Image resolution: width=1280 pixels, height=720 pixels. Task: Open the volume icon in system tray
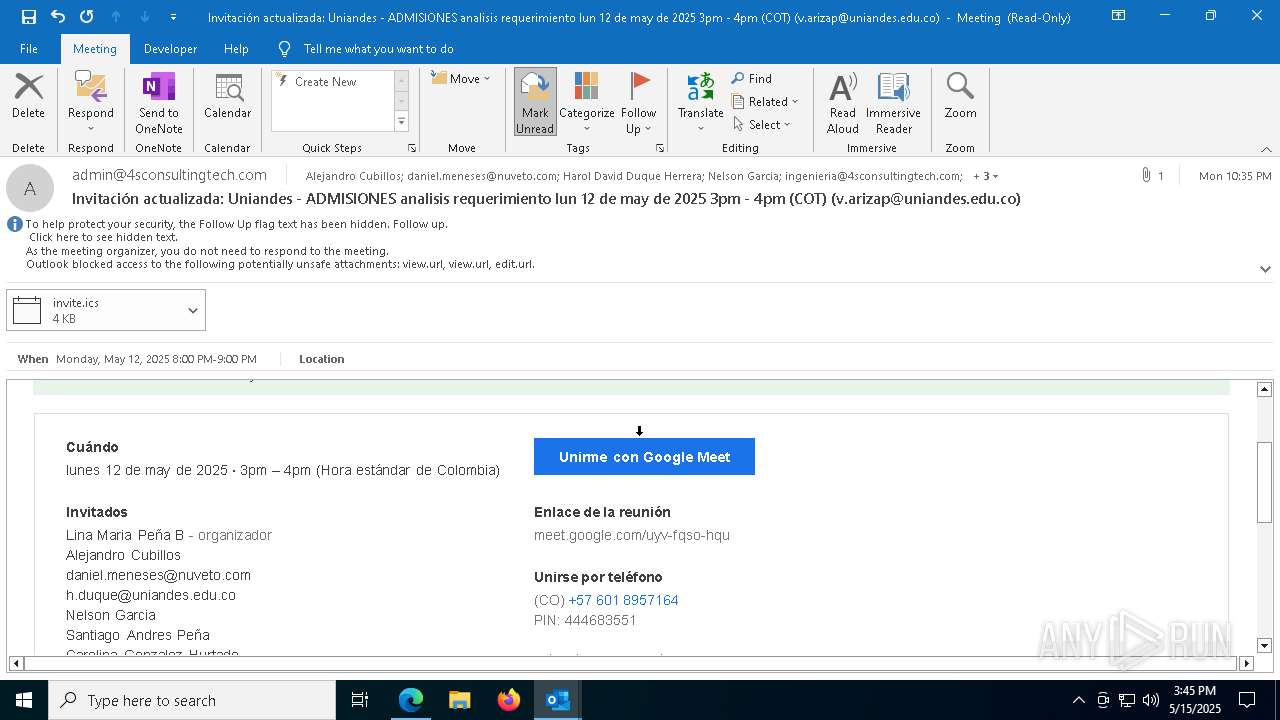click(1151, 700)
